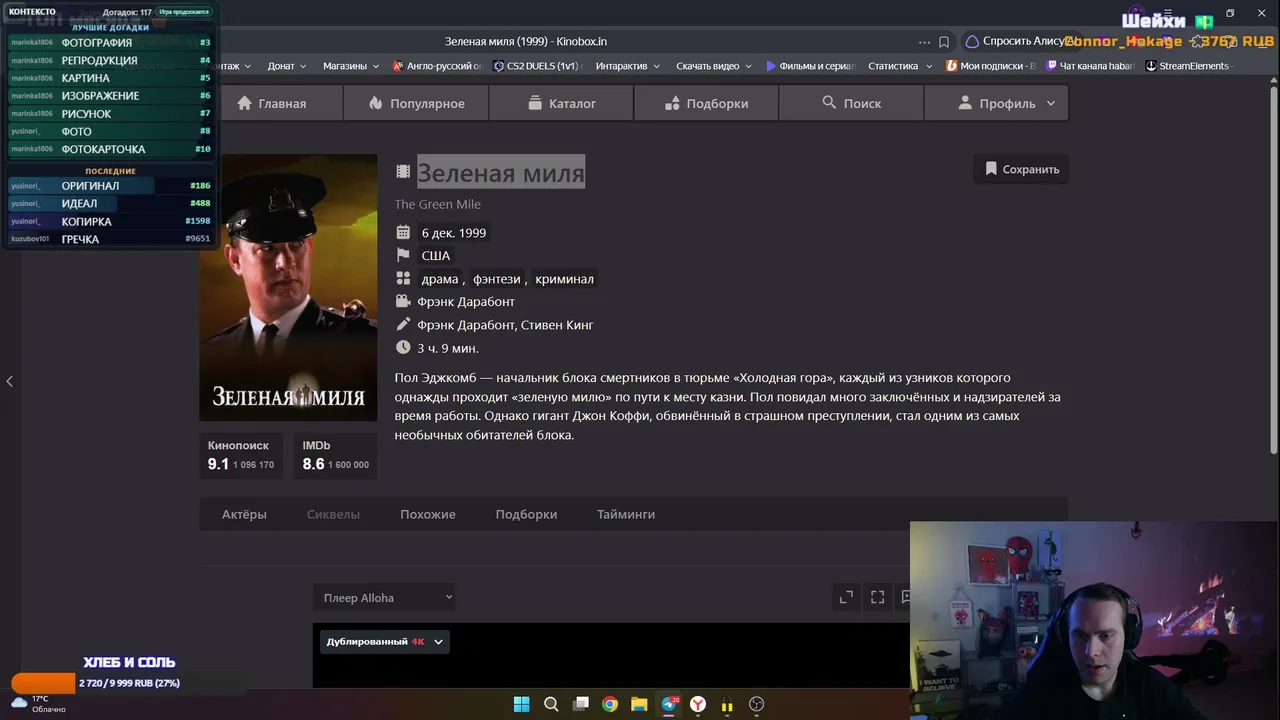The image size is (1280, 720).
Task: Open the Windows Start menu
Action: [x=521, y=704]
